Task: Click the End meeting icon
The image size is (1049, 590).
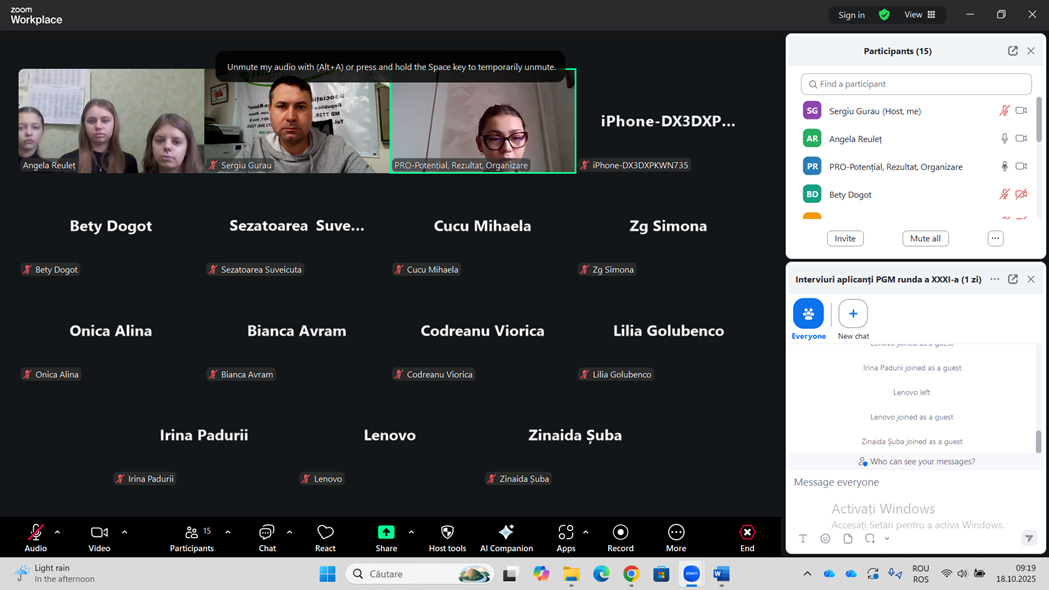Action: coord(747,537)
